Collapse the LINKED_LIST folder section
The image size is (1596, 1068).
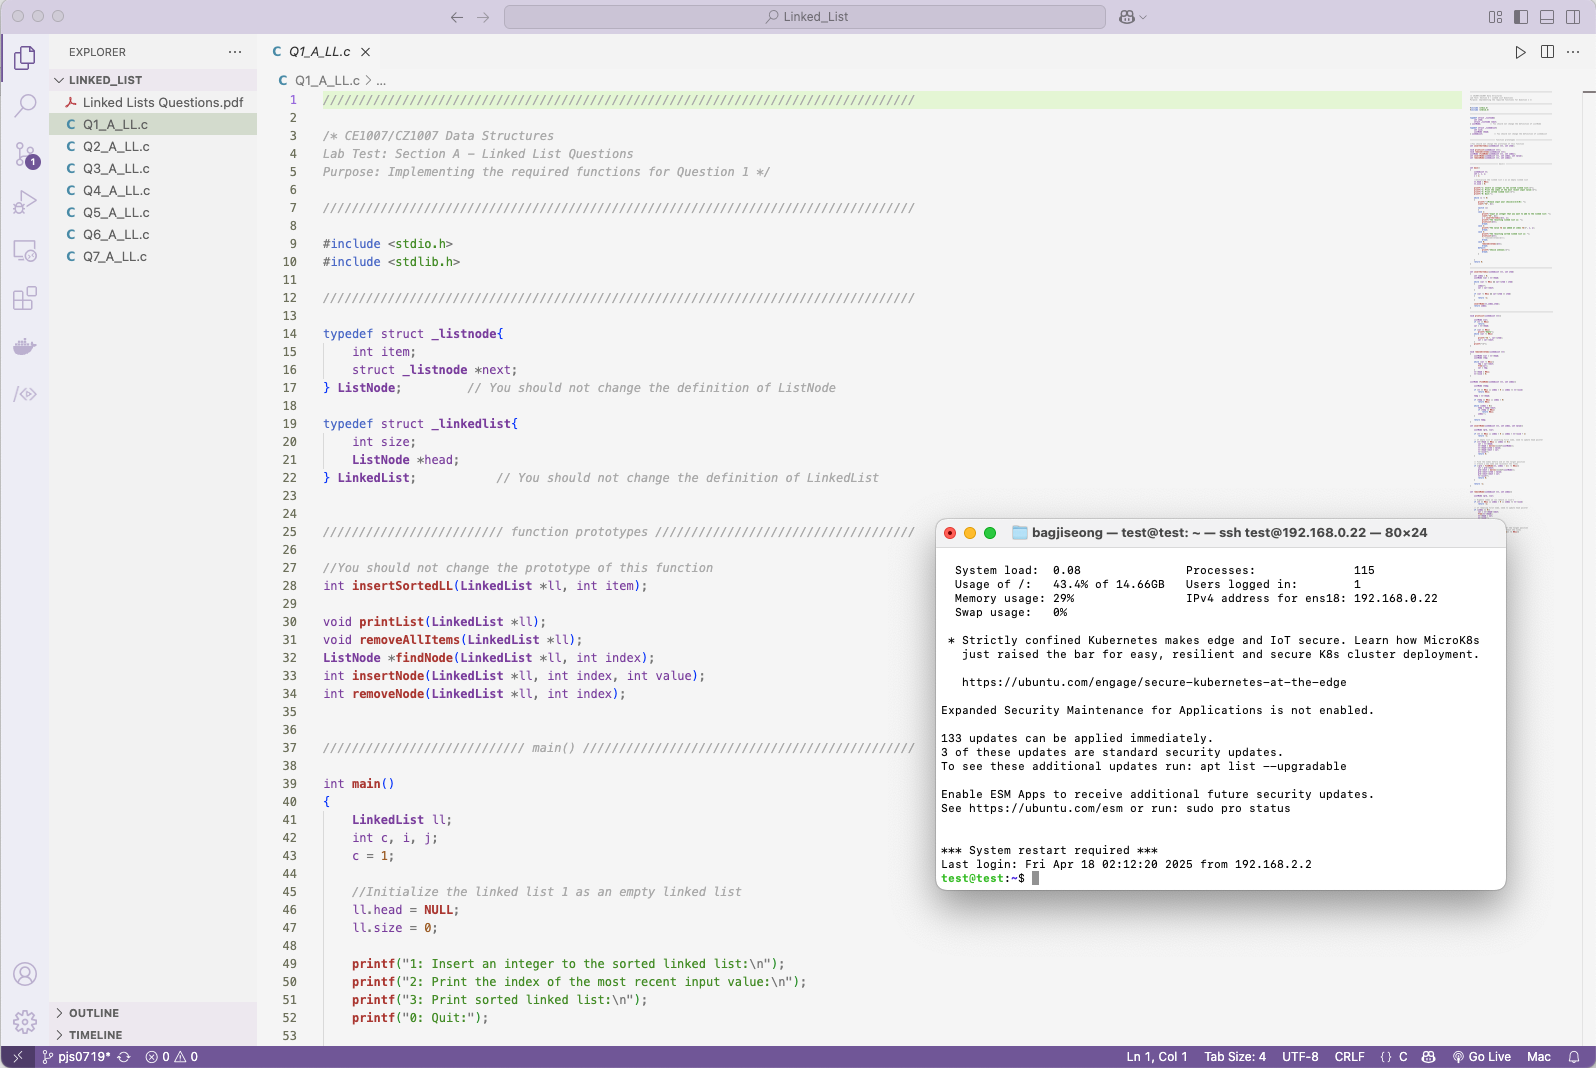(153, 80)
